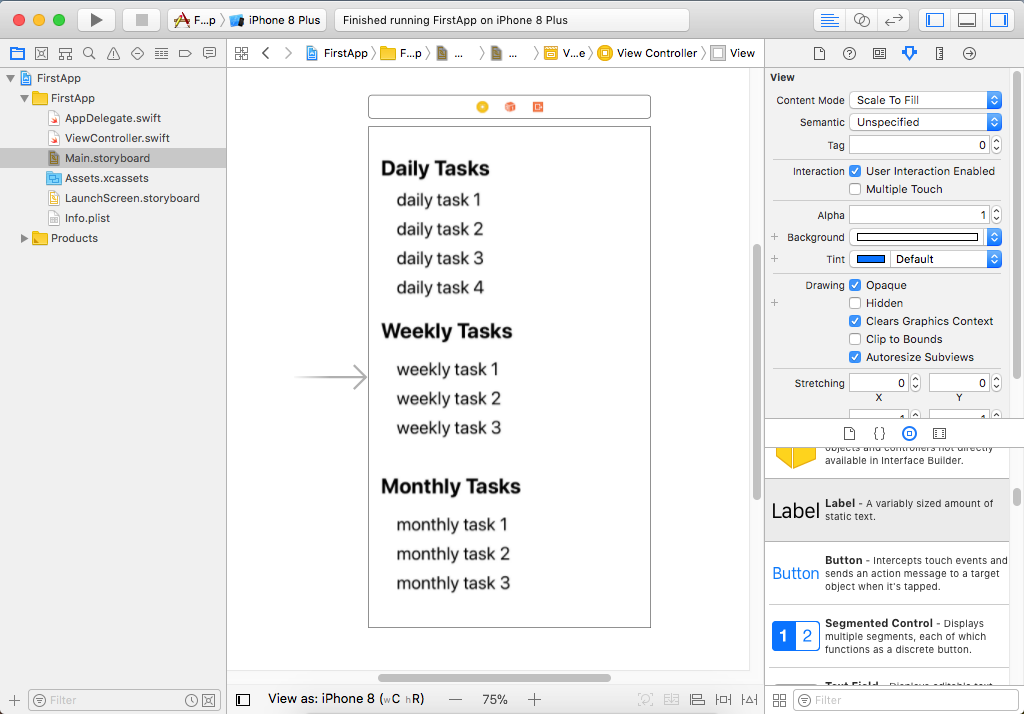This screenshot has height=714, width=1024.
Task: Open ViewController.swift in the navigator
Action: pyautogui.click(x=117, y=138)
